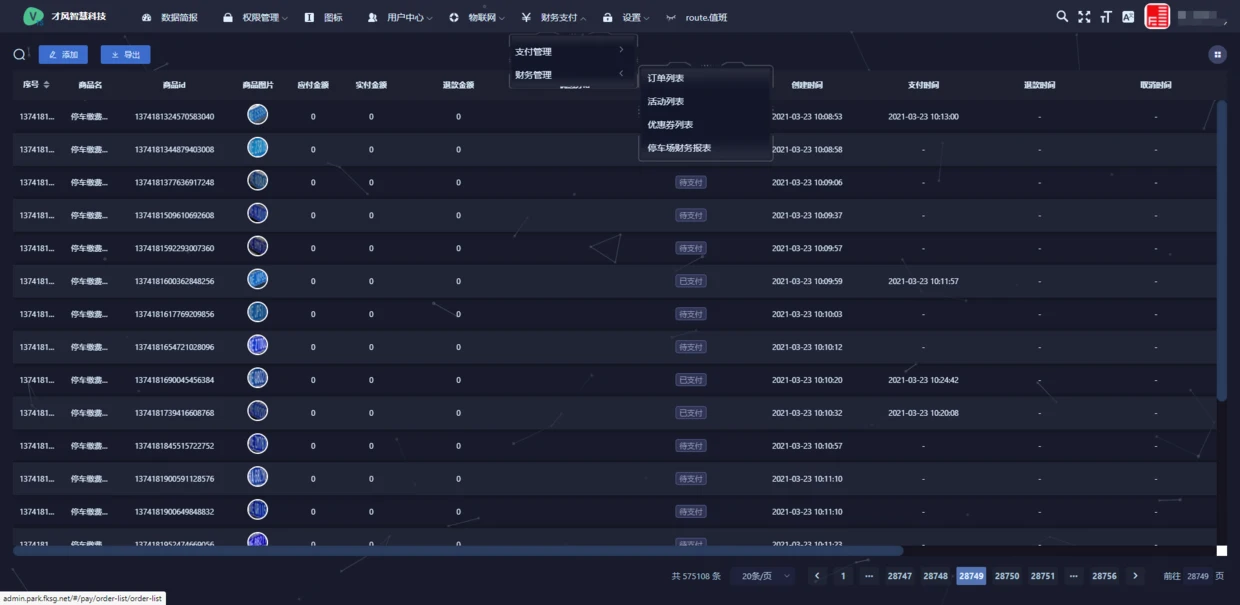Click the 待支付 tag for order 1374181377636917248
This screenshot has width=1240, height=605.
tap(691, 182)
